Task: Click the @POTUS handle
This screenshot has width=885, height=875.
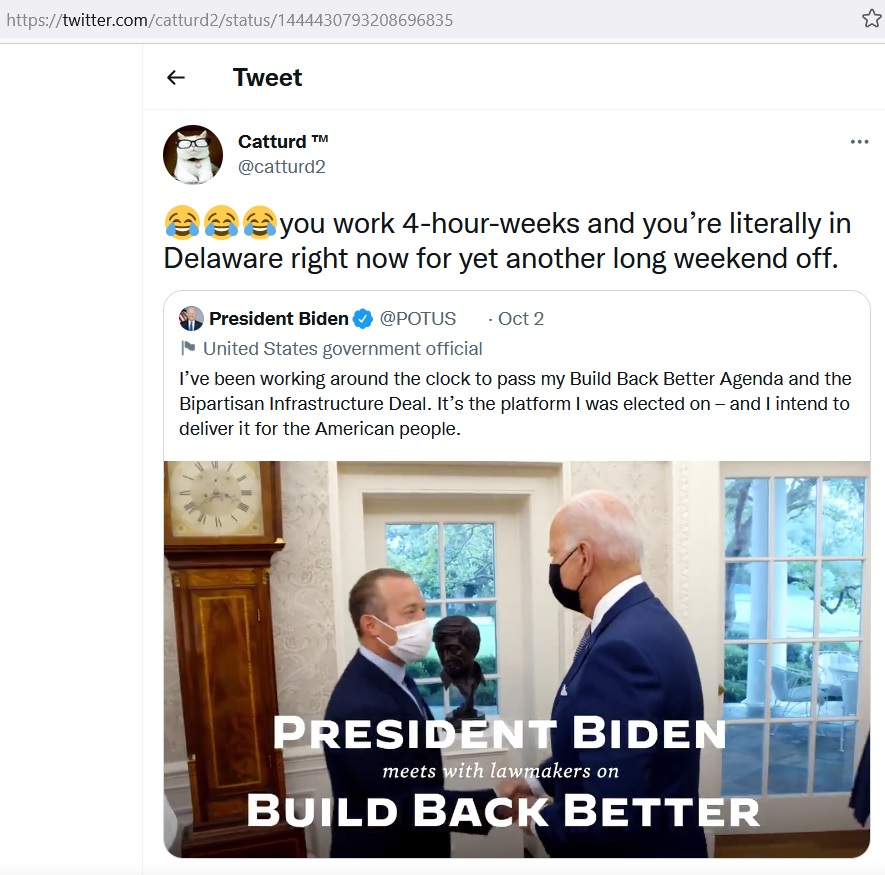Action: coord(418,319)
